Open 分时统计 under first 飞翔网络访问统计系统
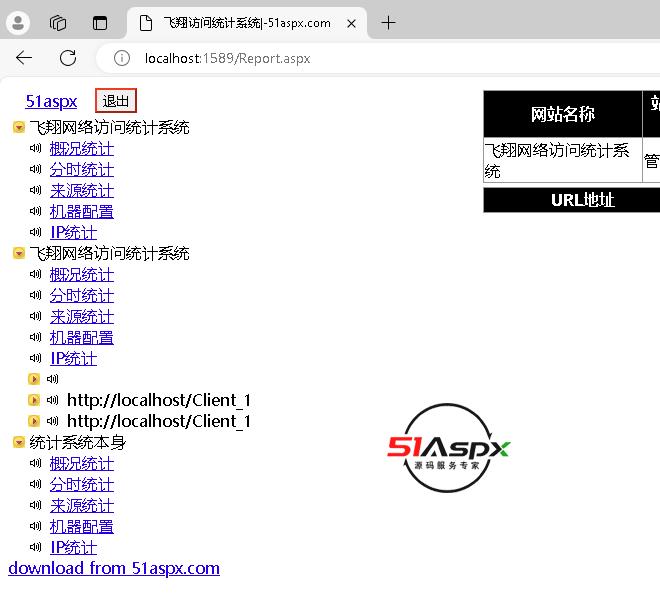 (x=82, y=170)
